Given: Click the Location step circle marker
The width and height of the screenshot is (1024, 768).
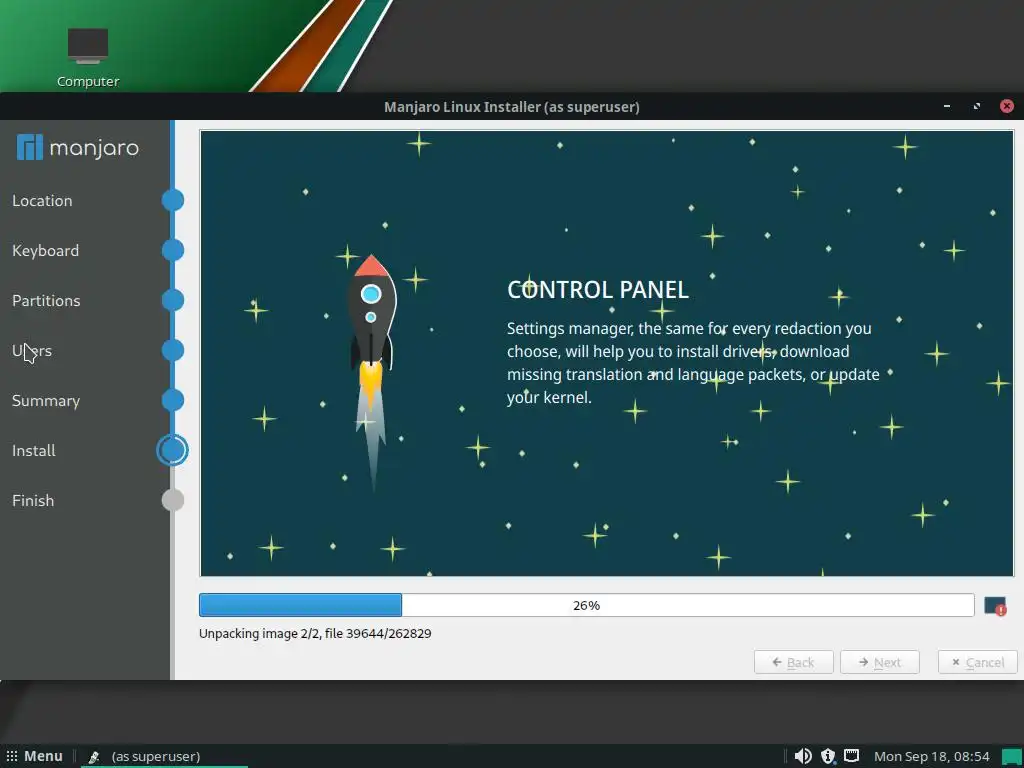Looking at the screenshot, I should tap(172, 200).
